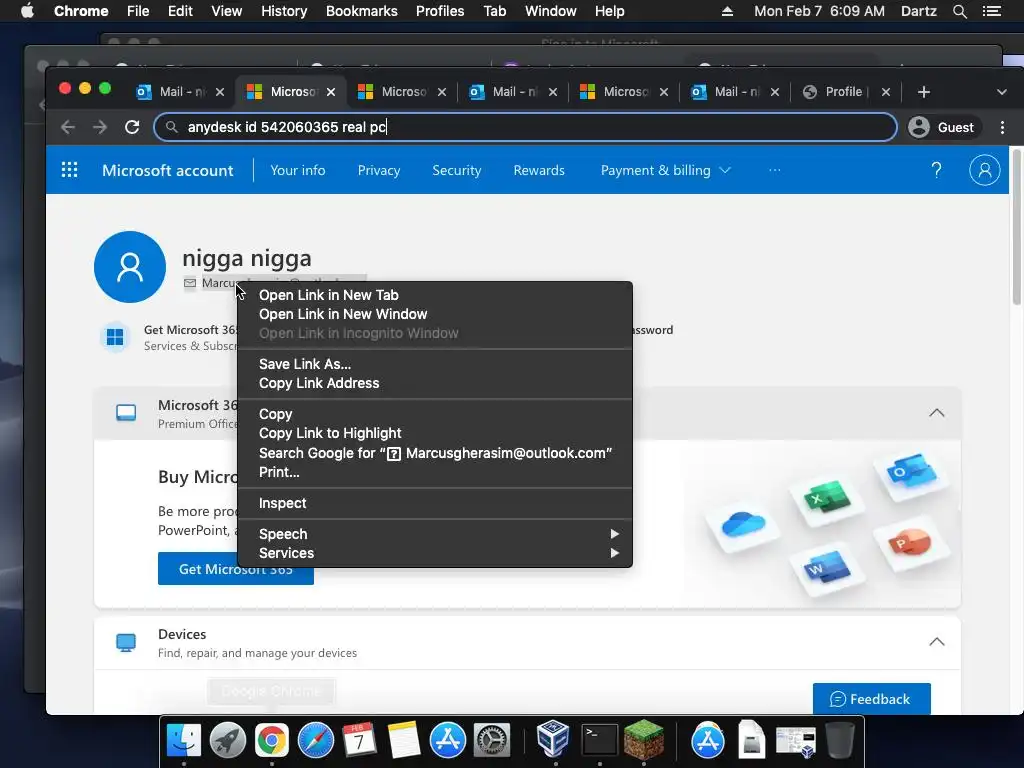This screenshot has width=1024, height=768.
Task: Choose Open Link in New Window
Action: click(x=435, y=314)
